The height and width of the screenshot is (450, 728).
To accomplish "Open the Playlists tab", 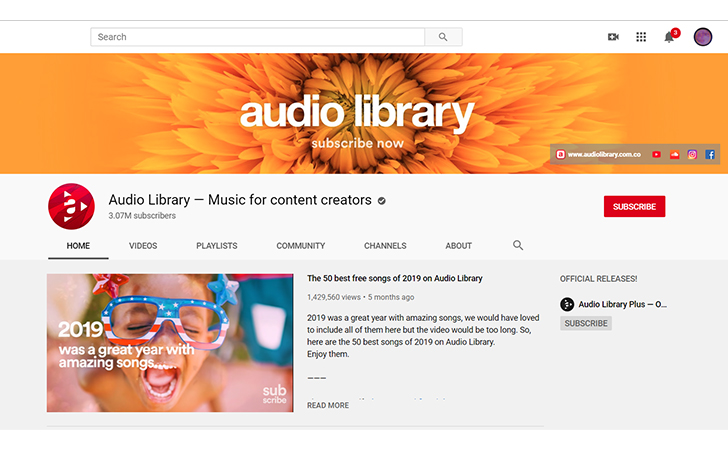I will point(217,246).
